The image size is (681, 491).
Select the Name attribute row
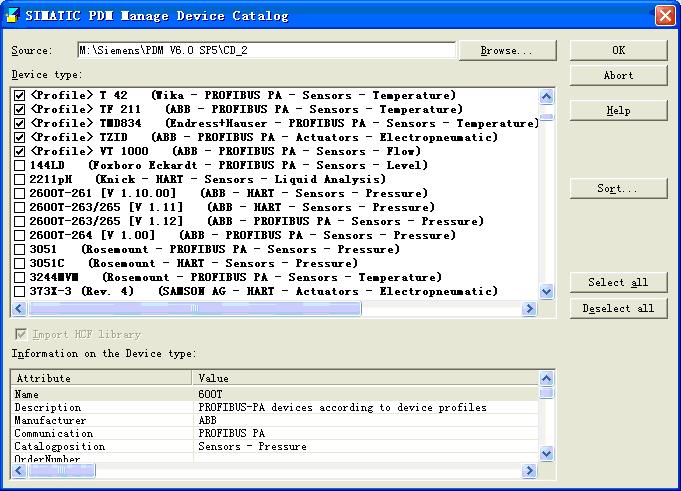point(275,394)
